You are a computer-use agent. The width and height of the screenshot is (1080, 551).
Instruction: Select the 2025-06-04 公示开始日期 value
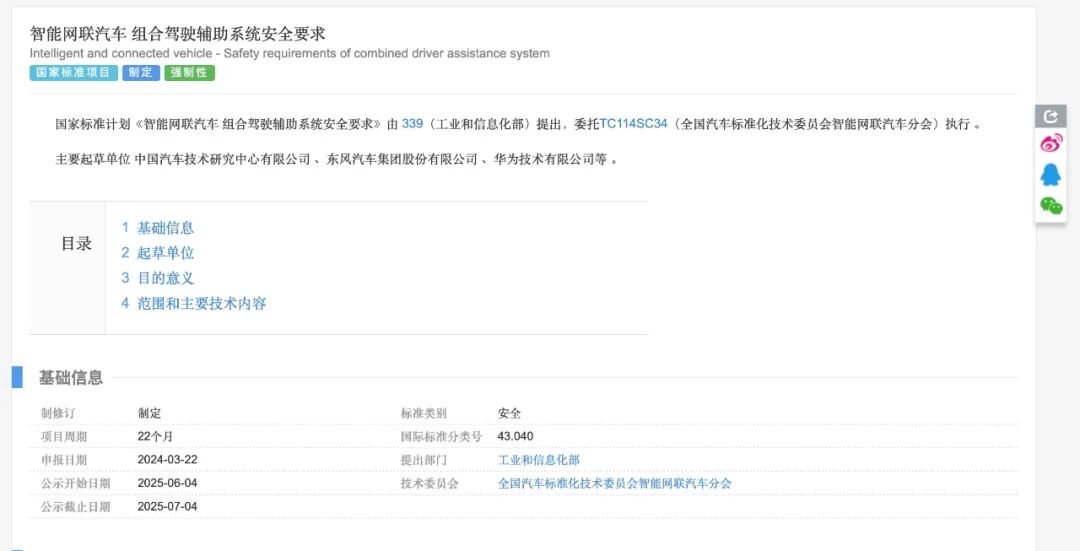167,484
